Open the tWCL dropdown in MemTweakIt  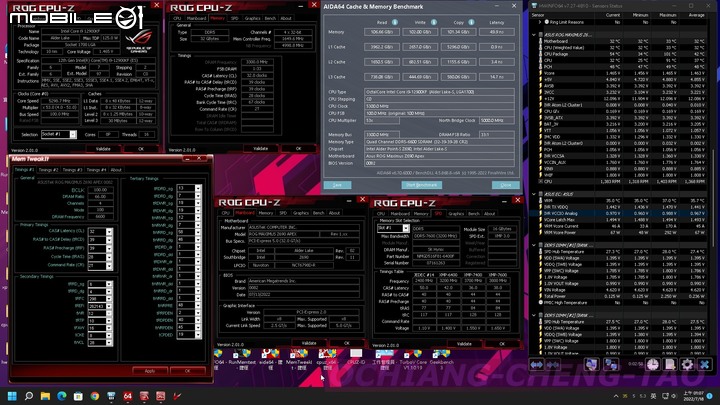pyautogui.click(x=109, y=343)
